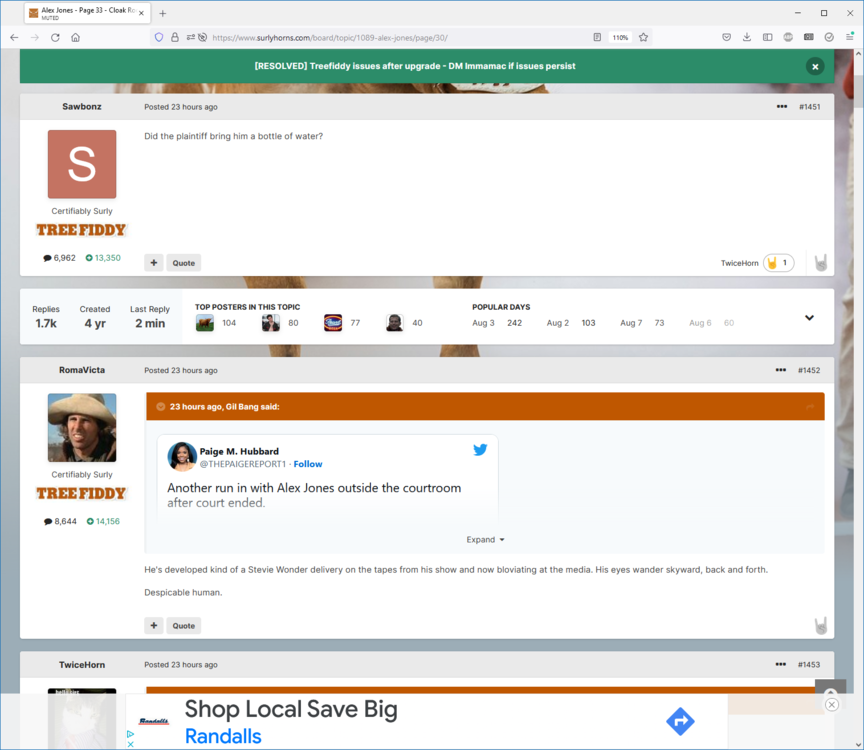
Task: Bookmark this page with the star icon
Action: (x=643, y=37)
